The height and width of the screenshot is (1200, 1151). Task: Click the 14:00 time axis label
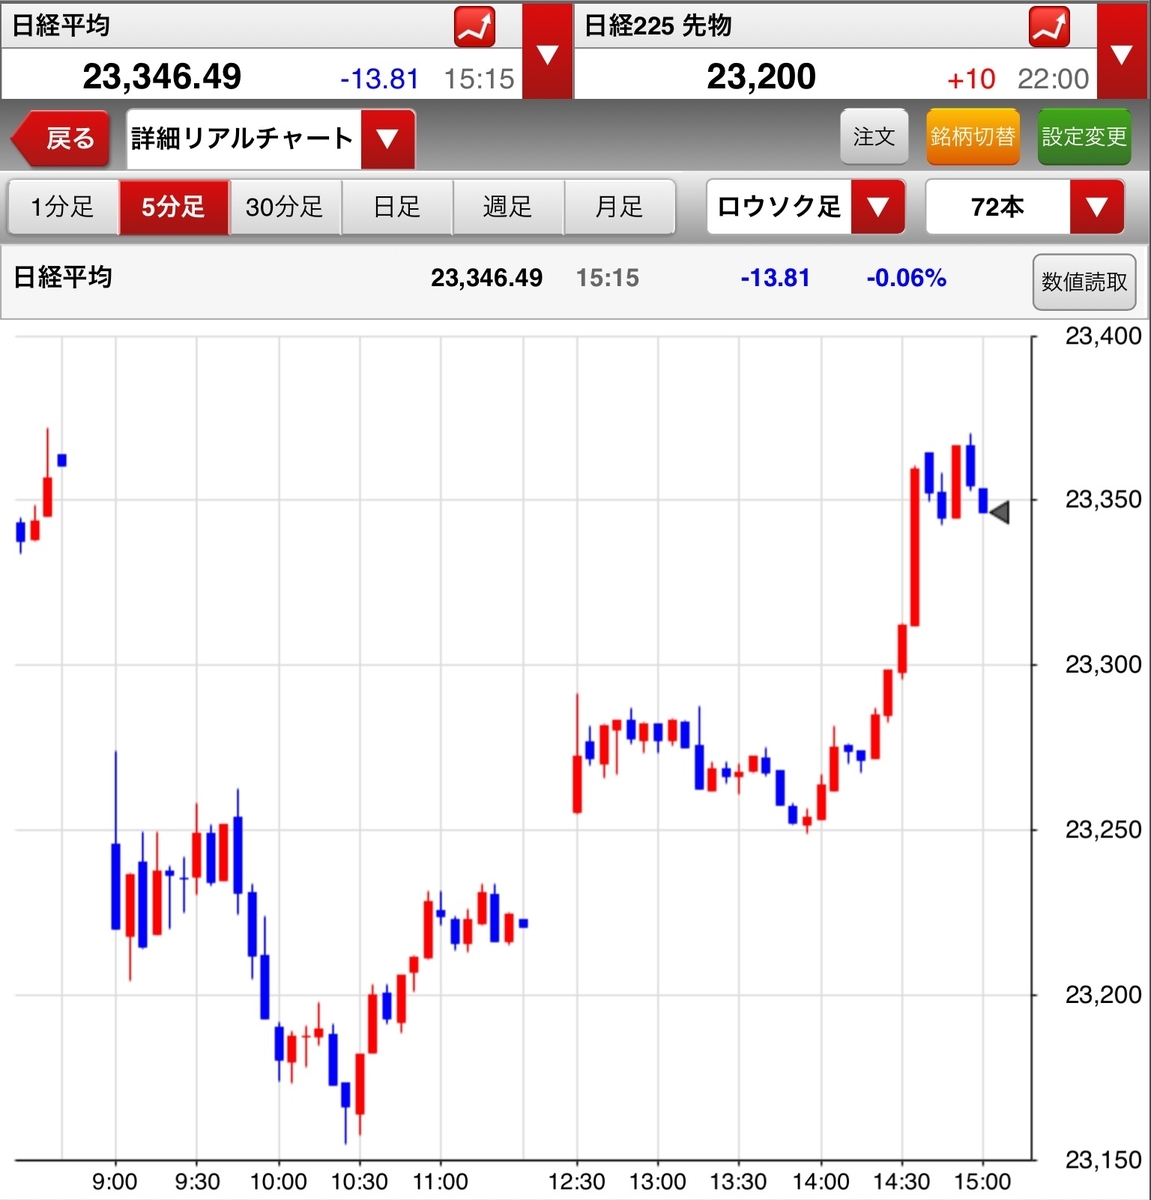(x=821, y=1182)
